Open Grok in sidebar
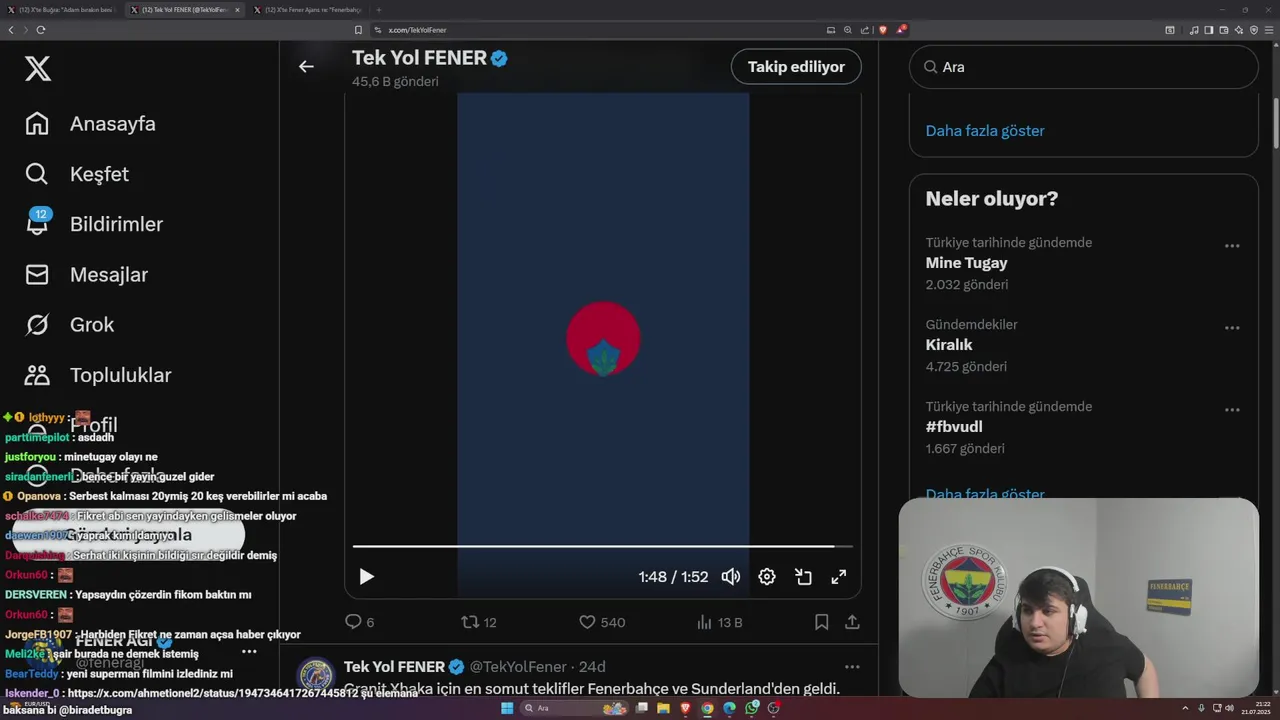The width and height of the screenshot is (1280, 720). point(70,324)
